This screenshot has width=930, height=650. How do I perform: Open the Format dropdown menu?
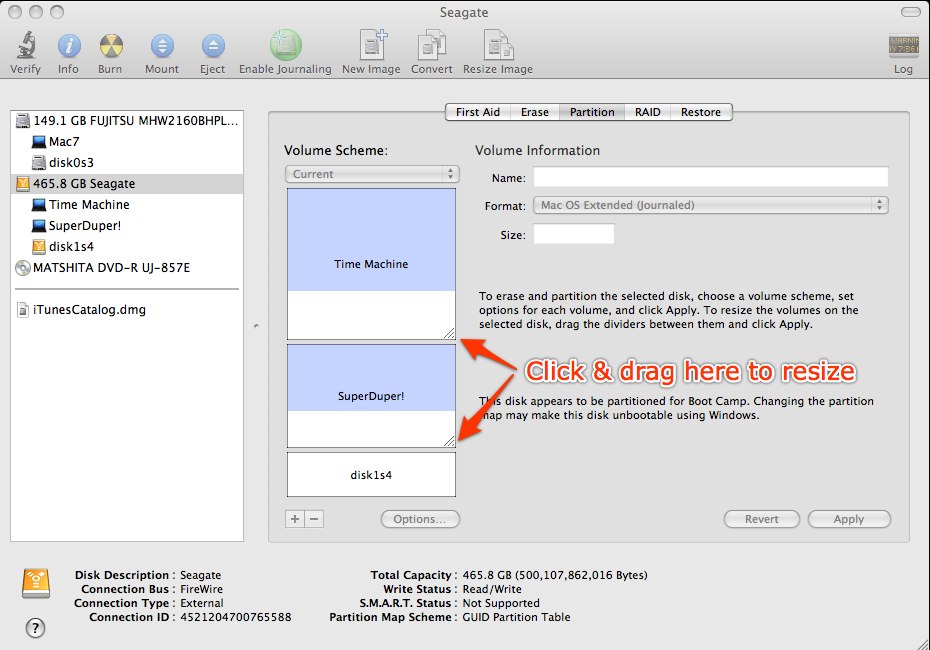coord(711,205)
